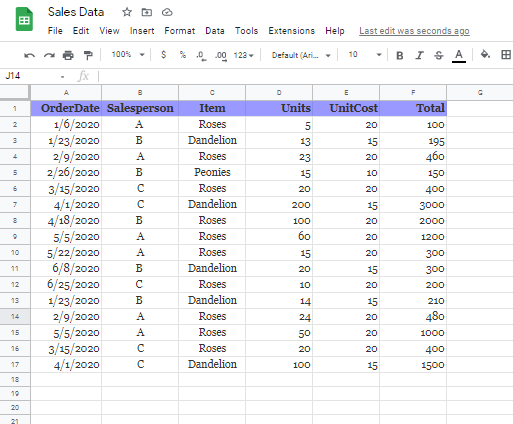Open the File menu
Viewport: 513px width, 424px height.
click(55, 31)
